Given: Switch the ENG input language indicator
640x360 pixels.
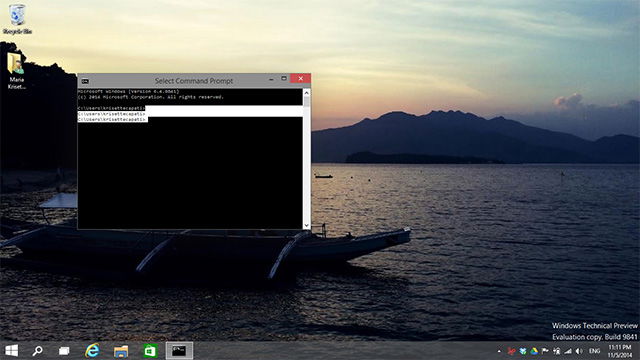Looking at the screenshot, I should point(594,351).
